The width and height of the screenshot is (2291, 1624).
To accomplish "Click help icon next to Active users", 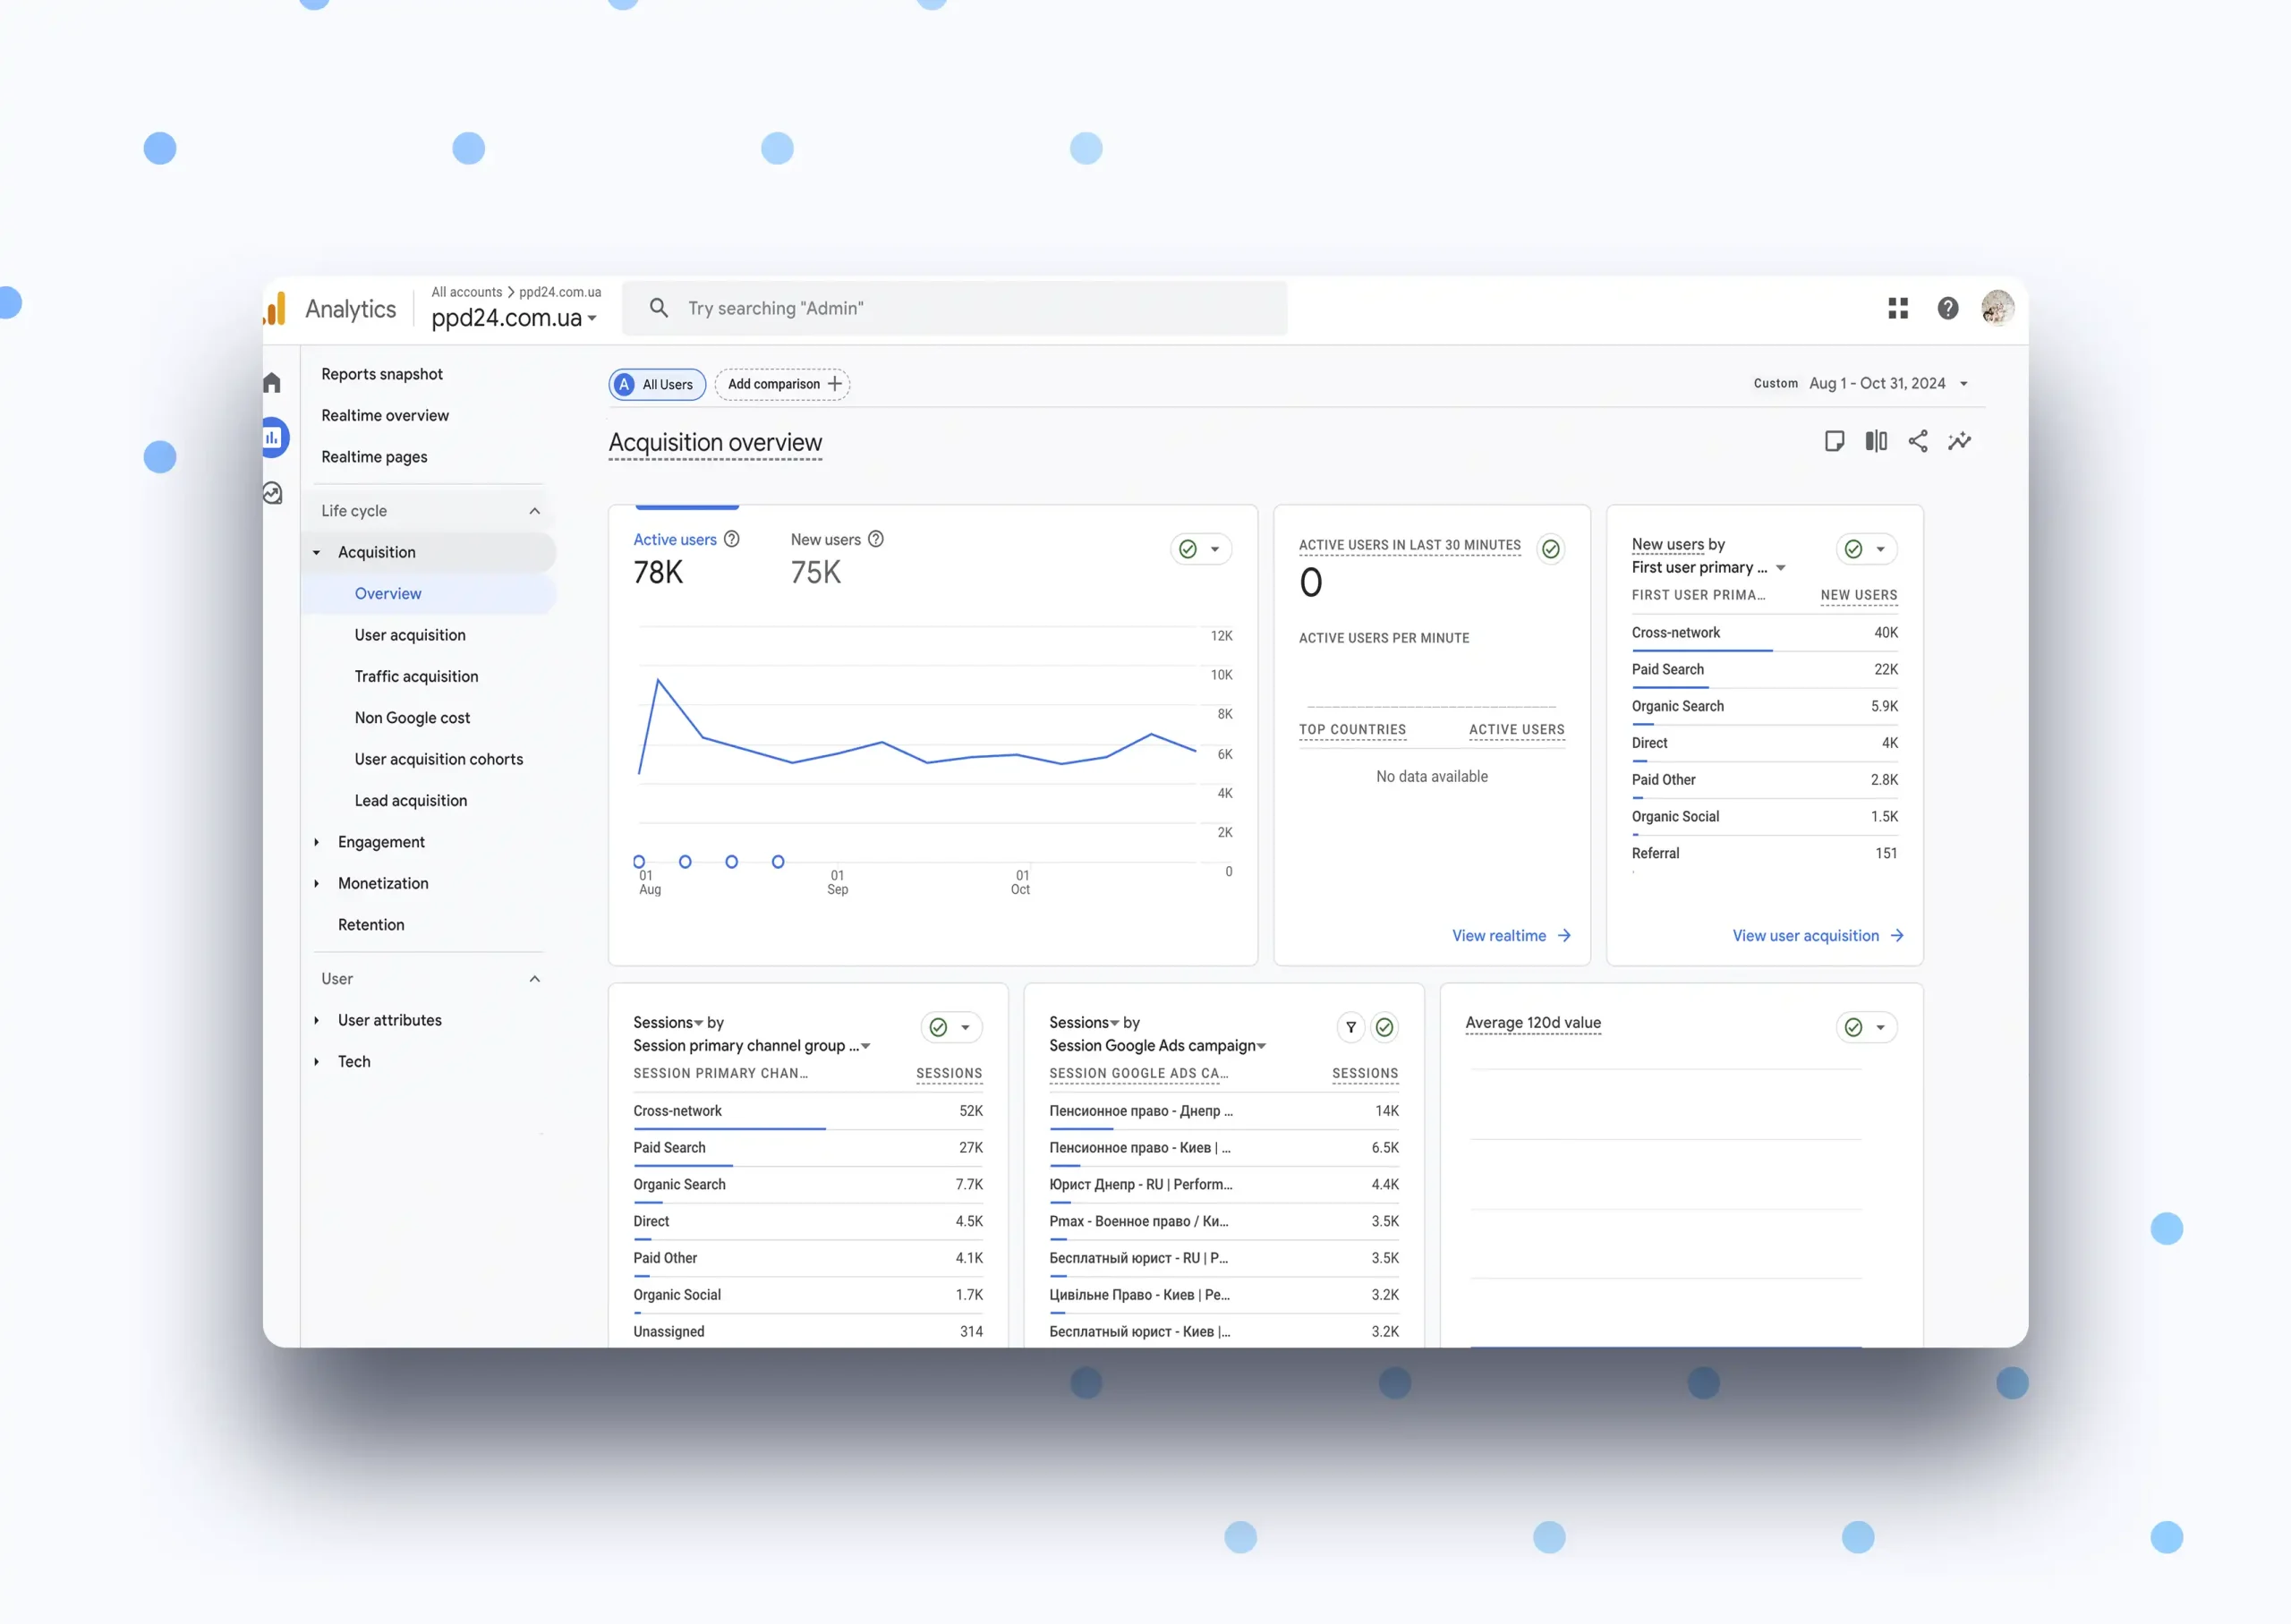I will [732, 539].
